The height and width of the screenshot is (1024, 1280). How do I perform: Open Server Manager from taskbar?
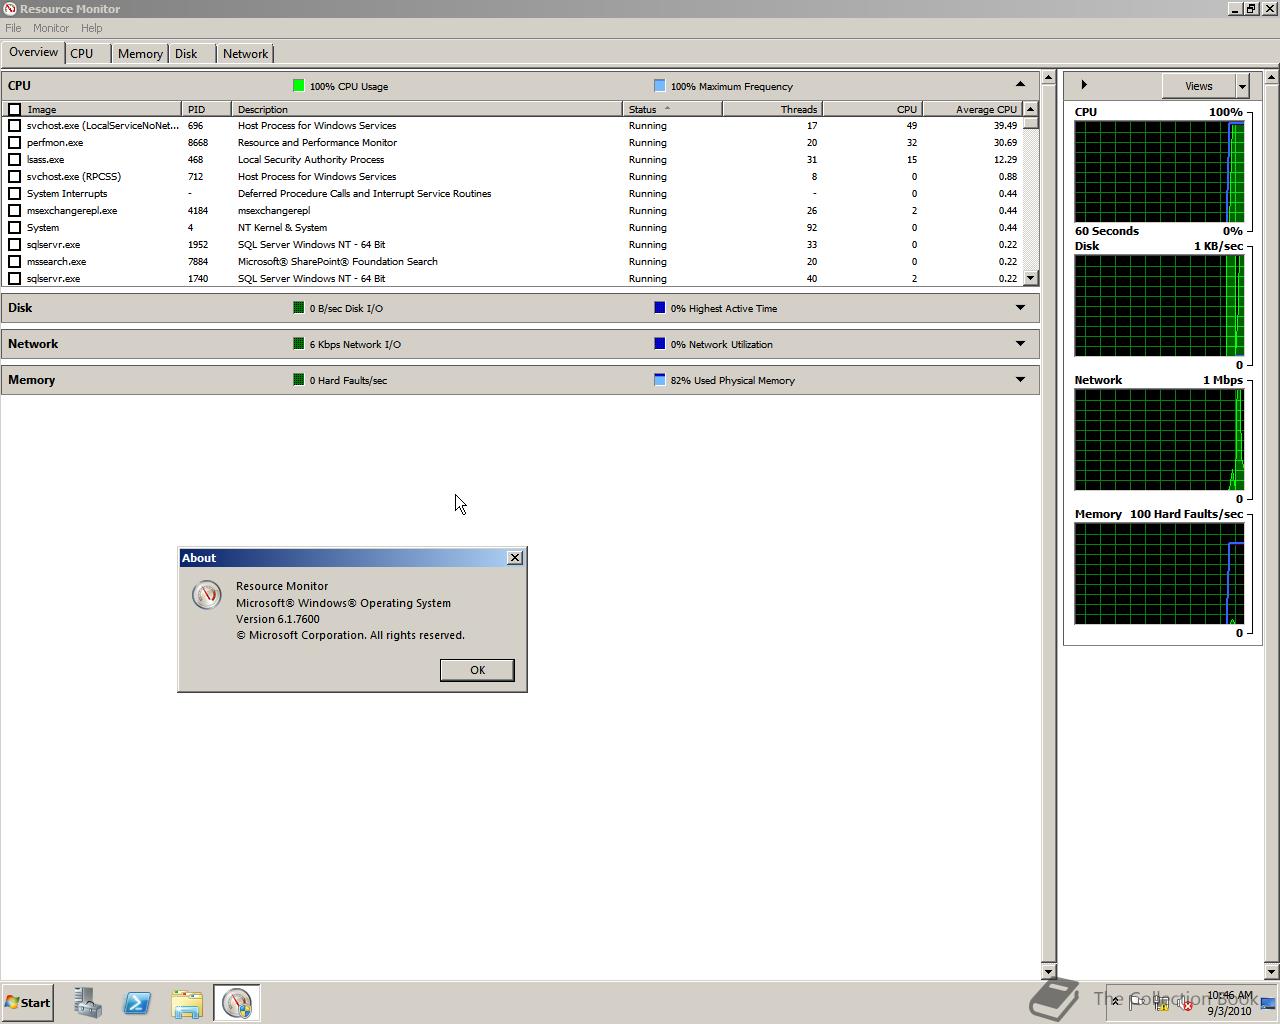[x=87, y=1003]
